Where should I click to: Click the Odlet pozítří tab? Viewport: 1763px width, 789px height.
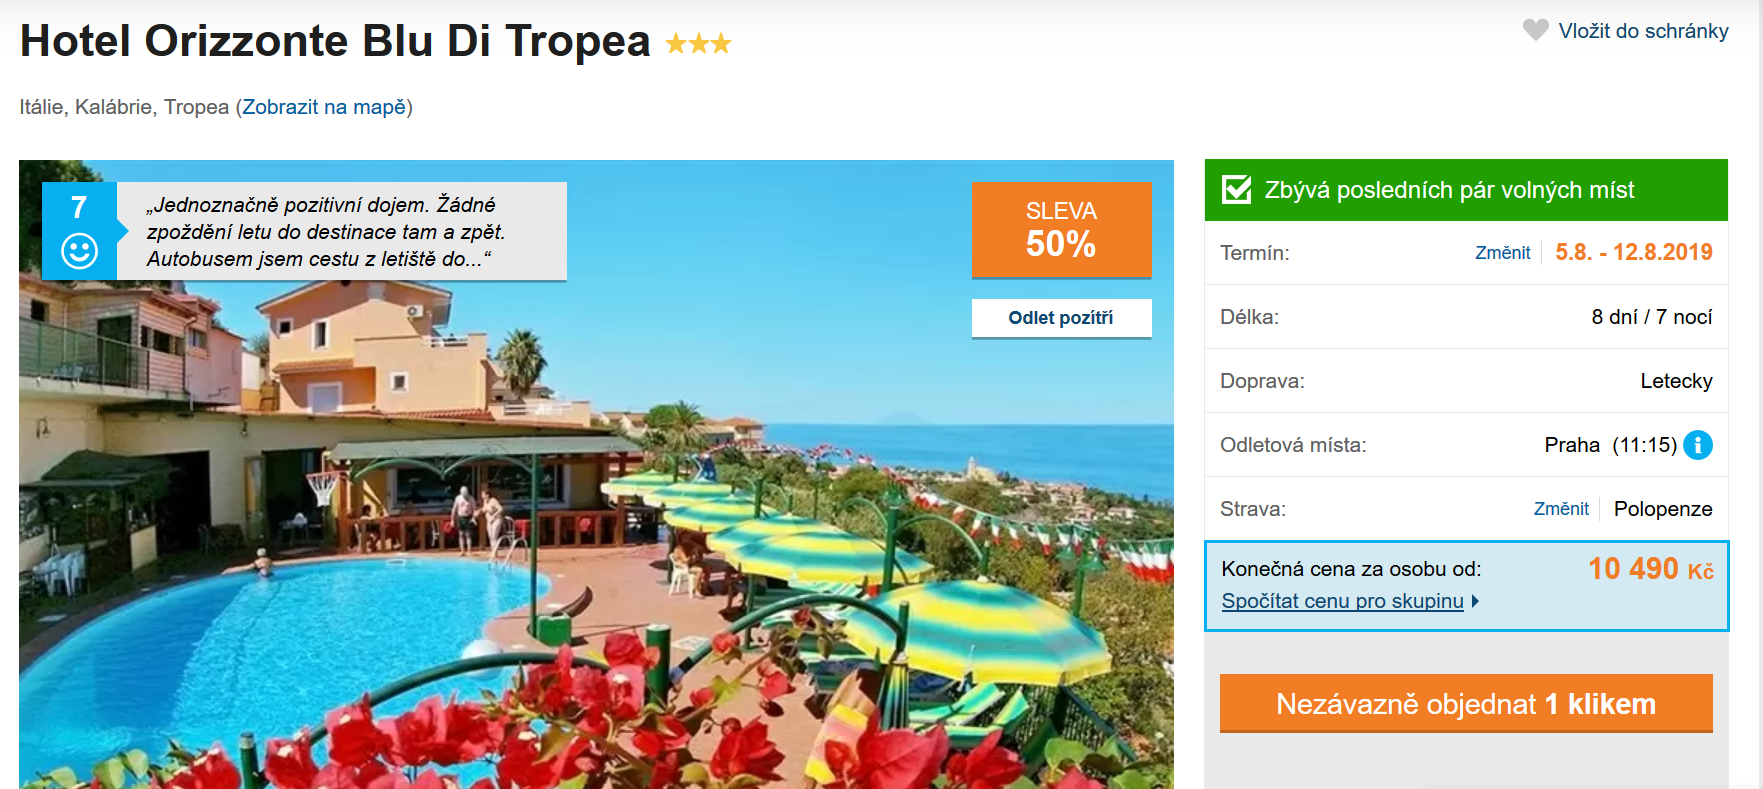(1061, 318)
